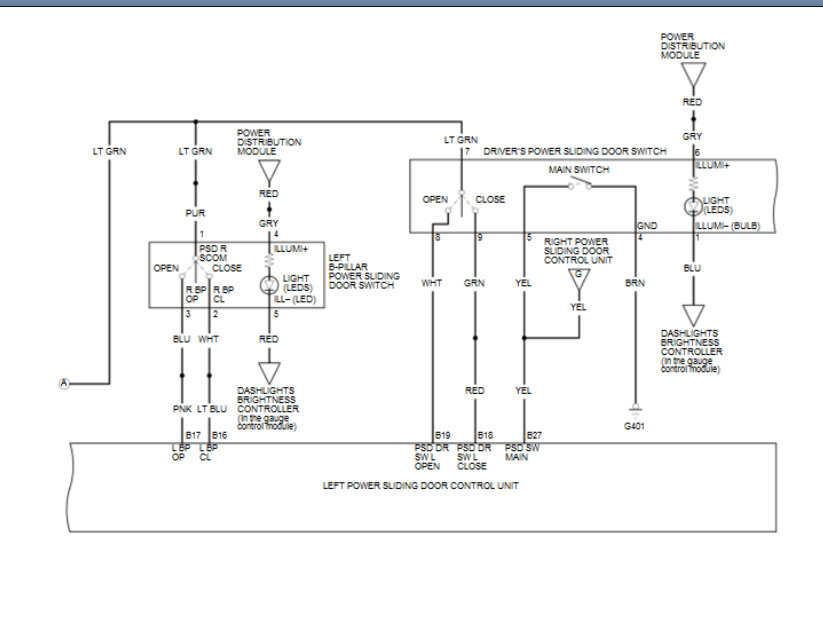Click the ILLUMI+ resistor zigzag symbol
The width and height of the screenshot is (823, 639).
pyautogui.click(x=692, y=183)
